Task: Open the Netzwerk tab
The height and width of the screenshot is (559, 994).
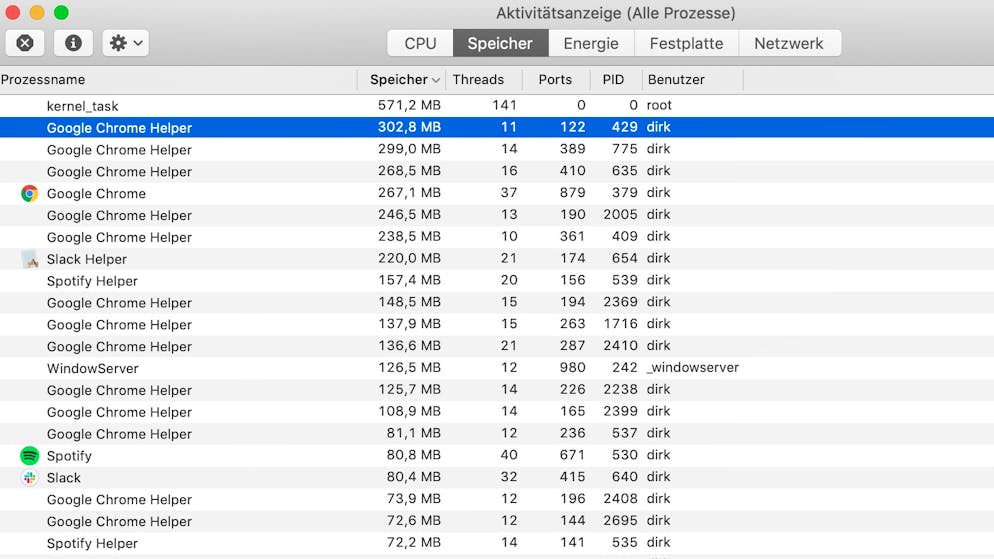Action: [x=789, y=43]
